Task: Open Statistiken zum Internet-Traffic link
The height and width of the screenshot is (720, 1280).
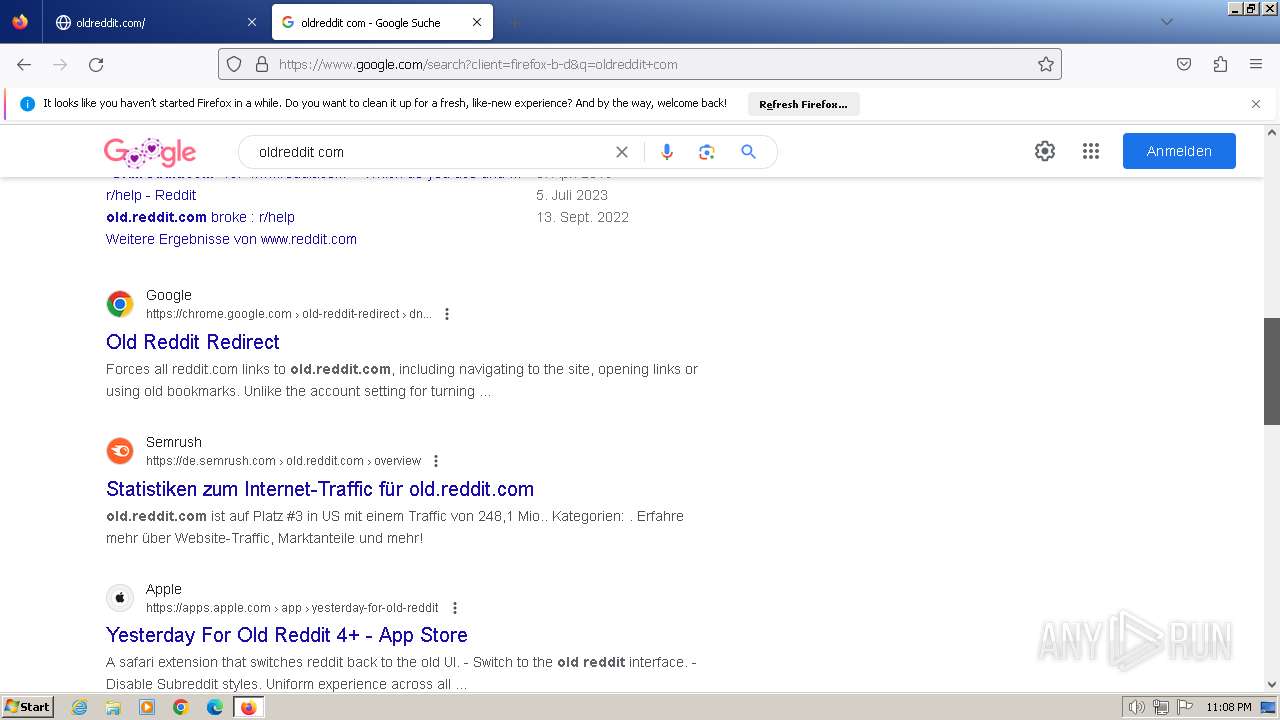Action: coord(320,489)
